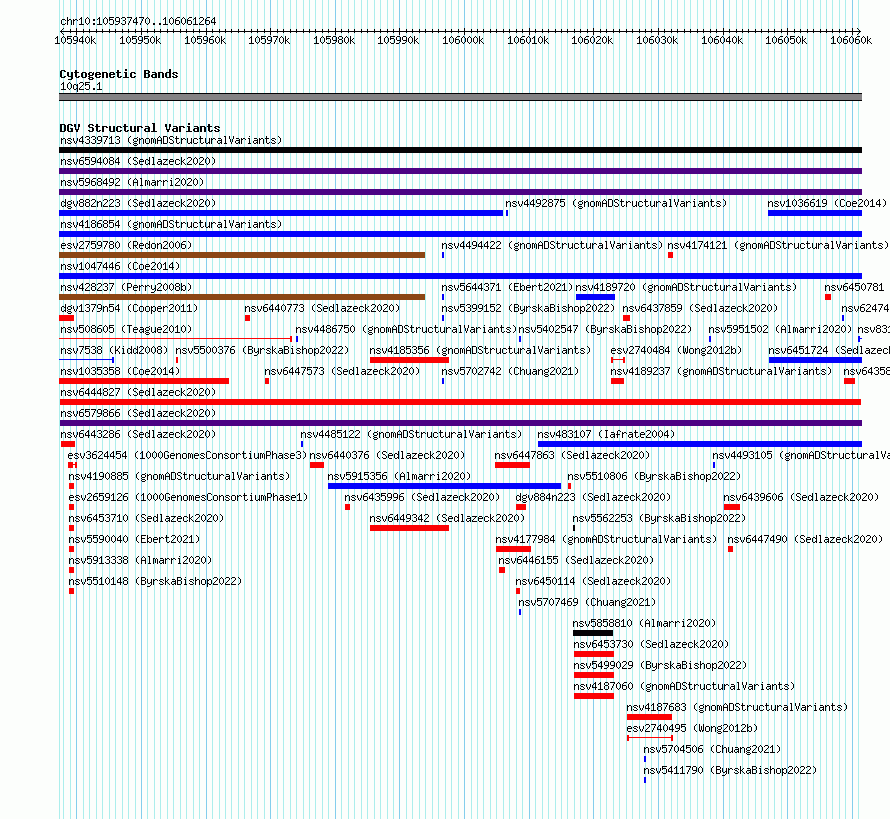This screenshot has width=890, height=819.
Task: Click the nsv5968492 (Almarri2020) label
Action: 132,182
